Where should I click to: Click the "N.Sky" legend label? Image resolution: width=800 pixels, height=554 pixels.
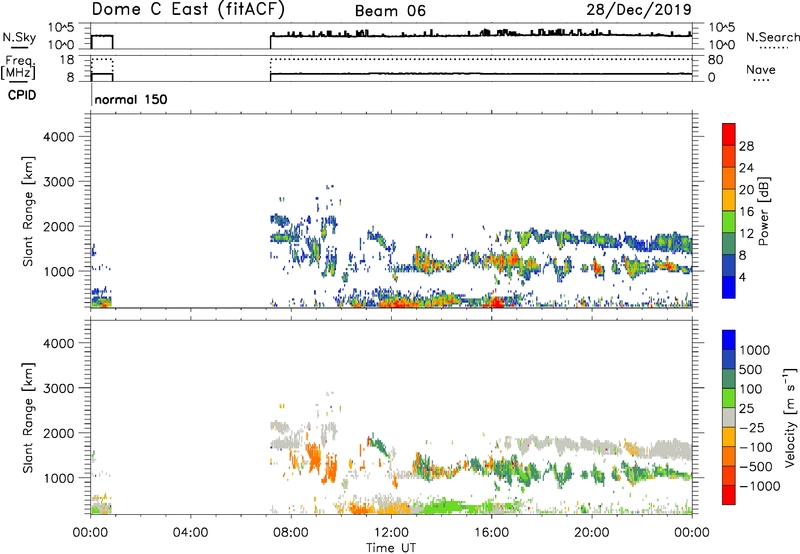click(19, 38)
